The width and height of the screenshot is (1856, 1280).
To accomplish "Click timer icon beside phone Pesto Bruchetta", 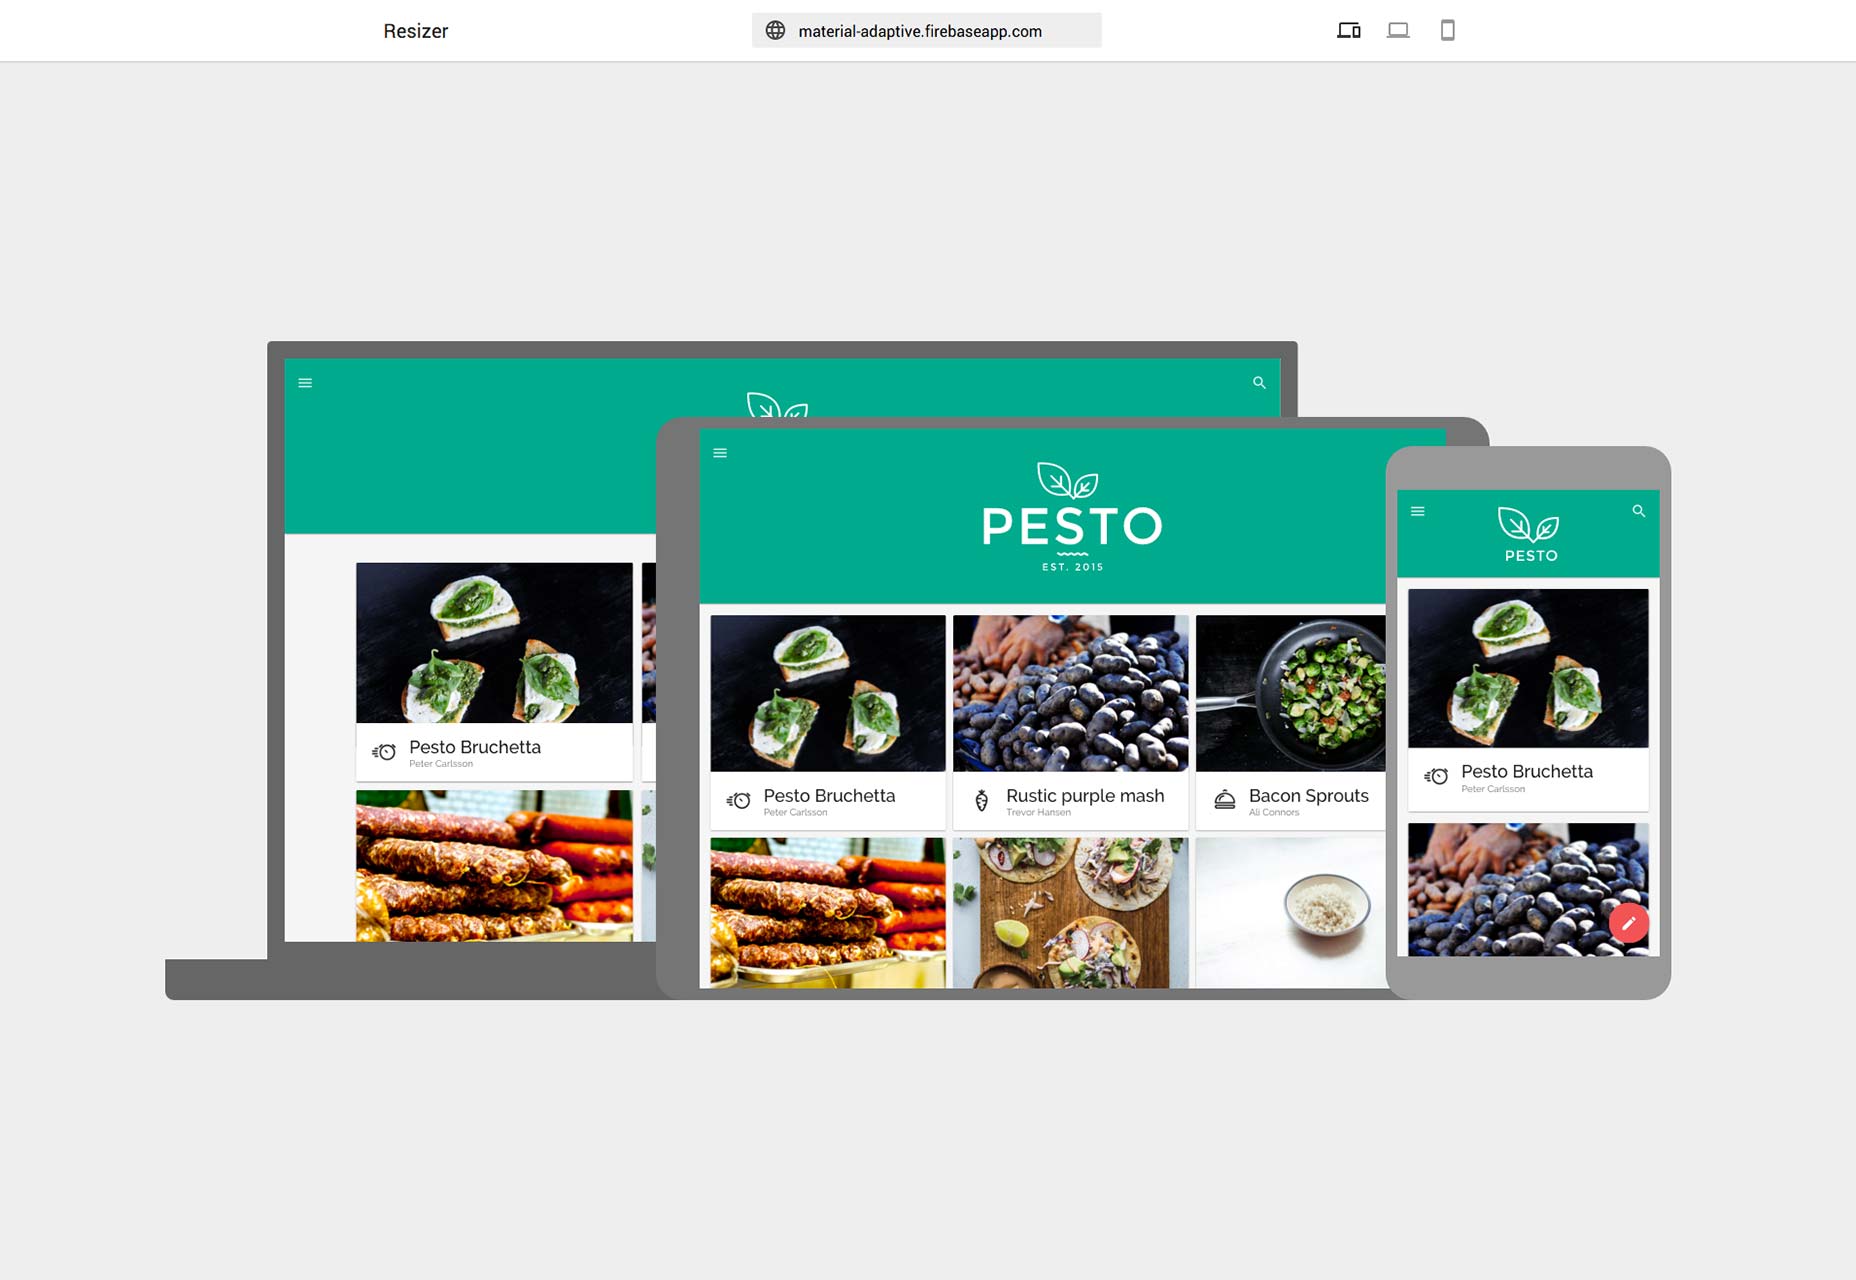I will tap(1436, 776).
